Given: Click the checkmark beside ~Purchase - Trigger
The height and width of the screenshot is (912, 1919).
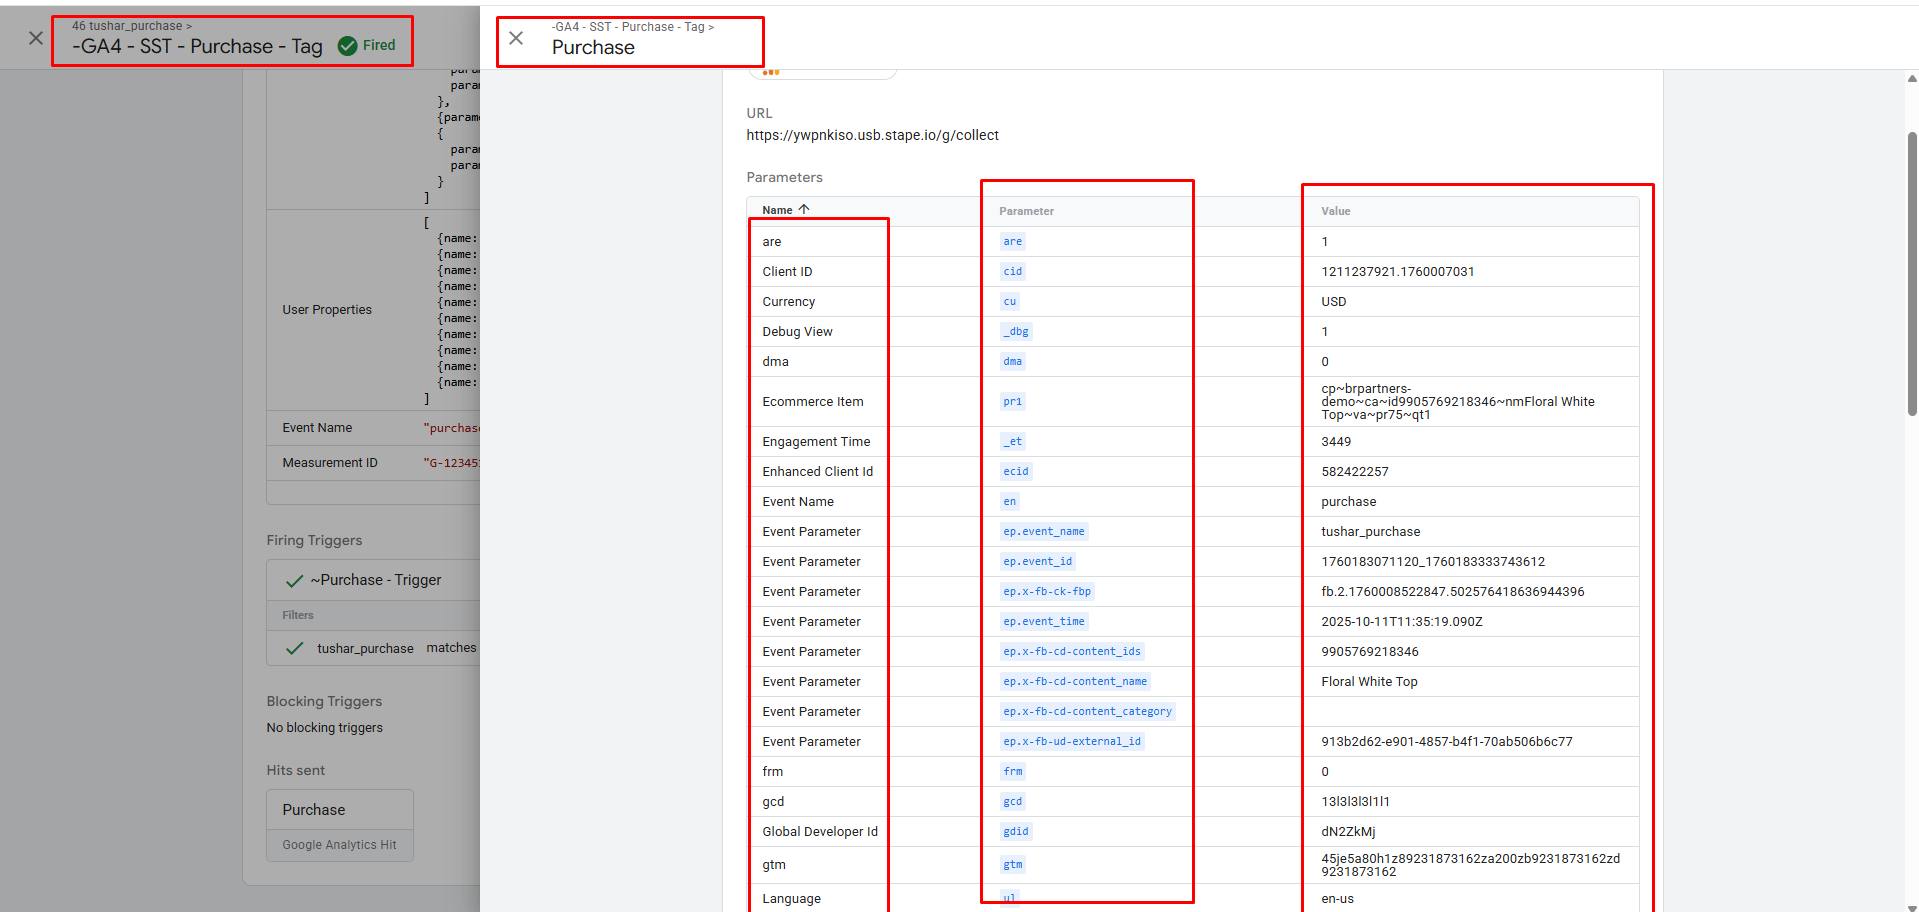Looking at the screenshot, I should coord(295,581).
